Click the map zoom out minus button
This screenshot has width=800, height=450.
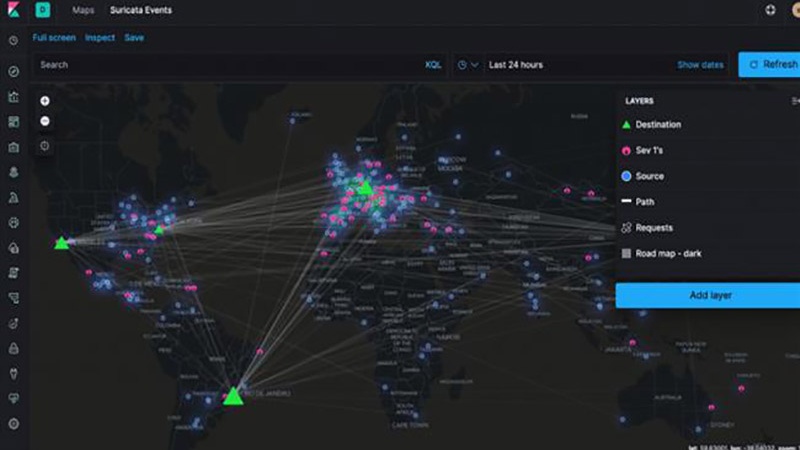pyautogui.click(x=45, y=121)
